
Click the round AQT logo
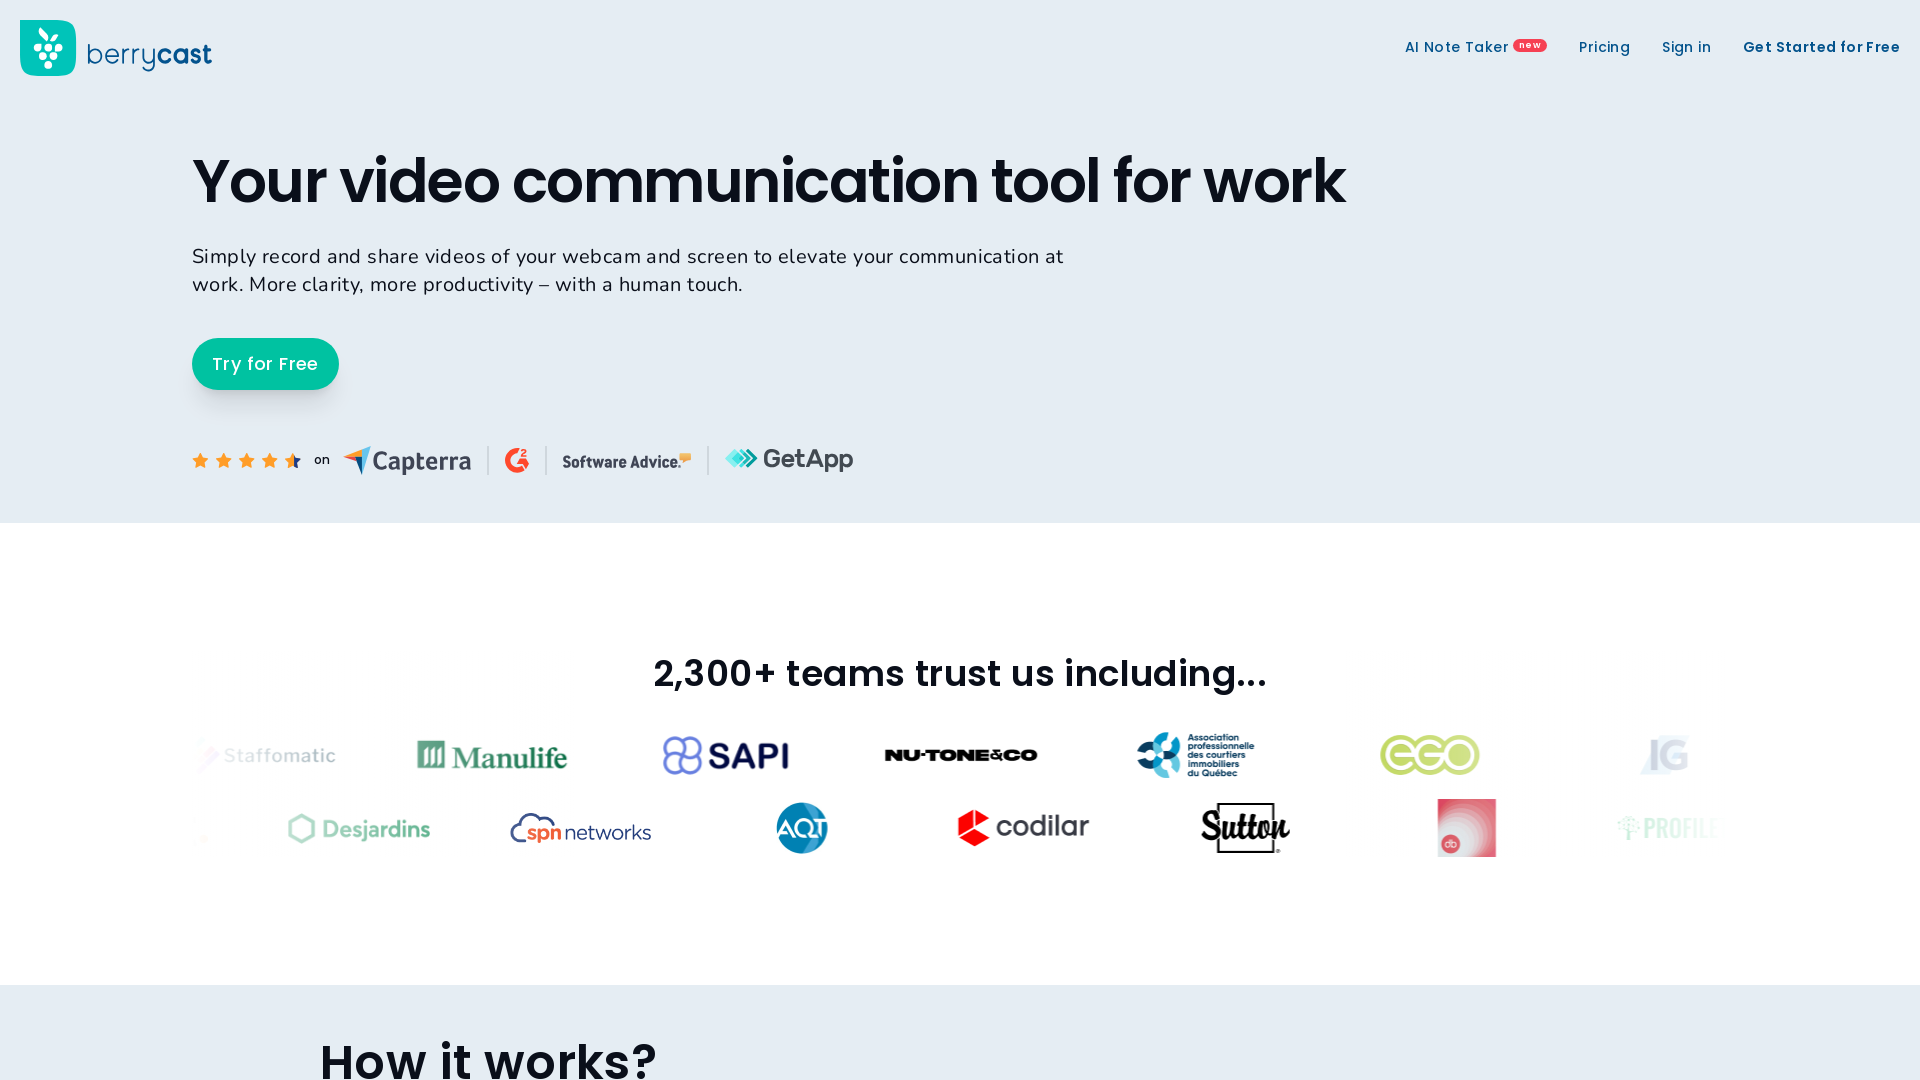[x=802, y=828]
